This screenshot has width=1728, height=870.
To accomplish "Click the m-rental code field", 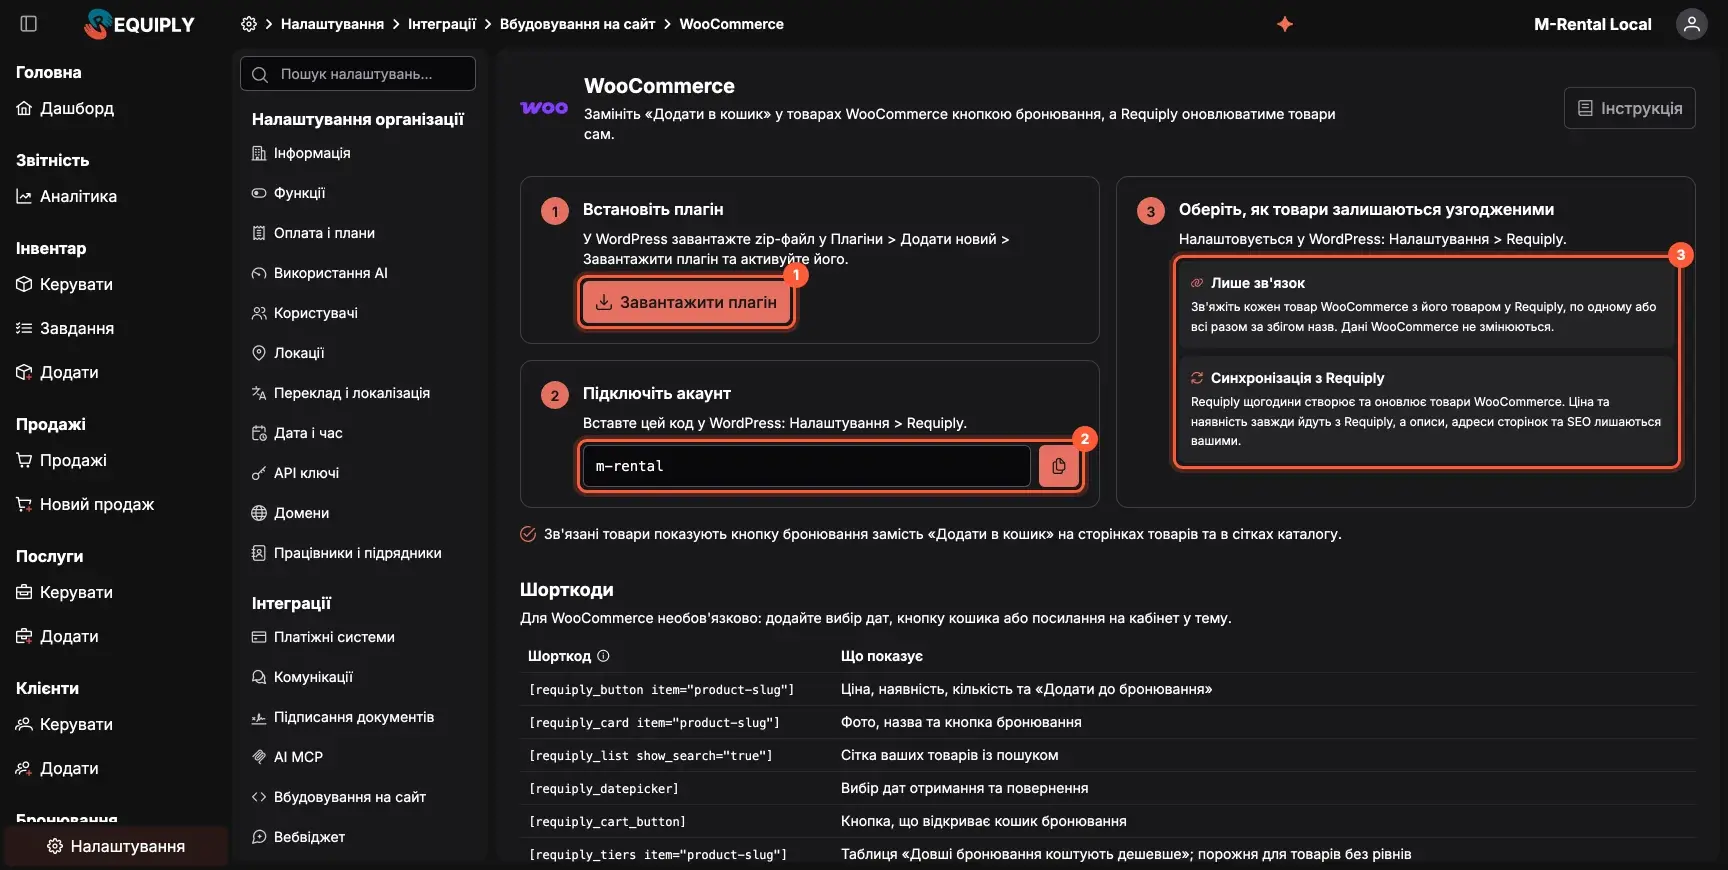I will click(806, 466).
